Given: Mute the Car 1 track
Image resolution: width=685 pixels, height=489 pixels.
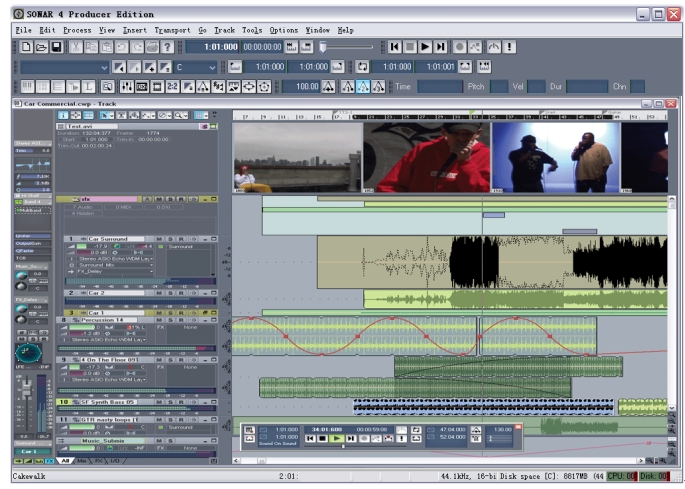Looking at the screenshot, I should 159,313.
